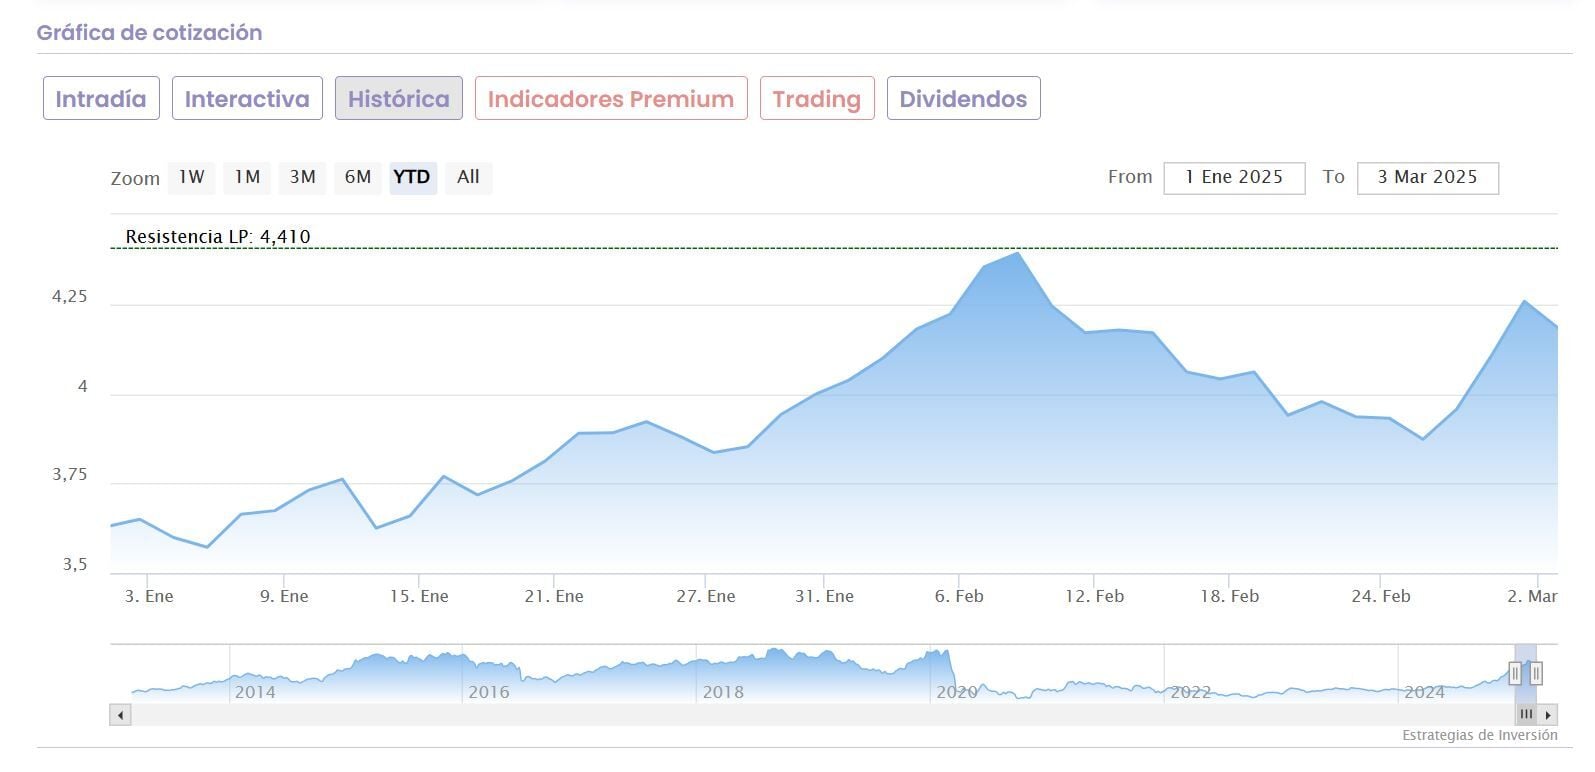This screenshot has height=772, width=1595.
Task: Open Estrategias de Inversión credits link
Action: 1479,736
